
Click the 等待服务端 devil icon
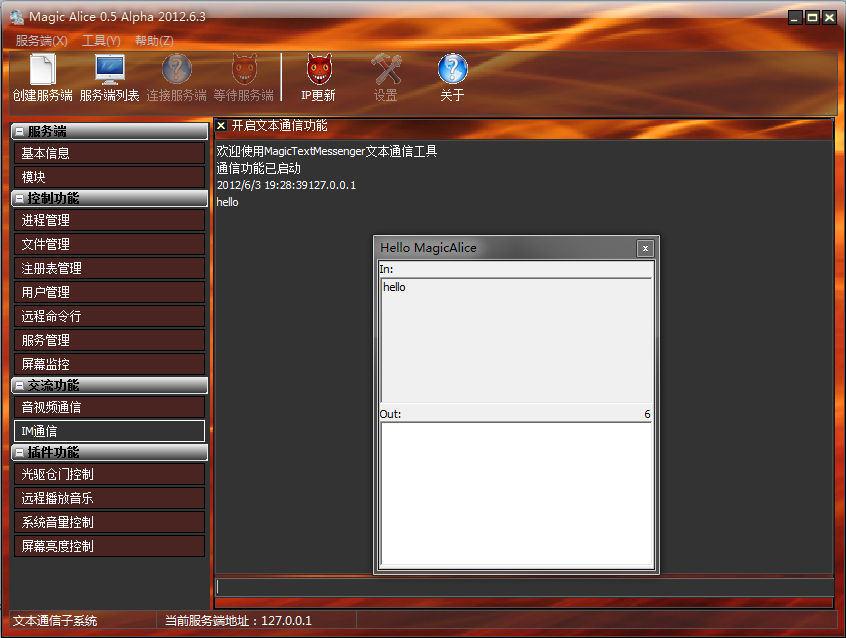tap(244, 70)
